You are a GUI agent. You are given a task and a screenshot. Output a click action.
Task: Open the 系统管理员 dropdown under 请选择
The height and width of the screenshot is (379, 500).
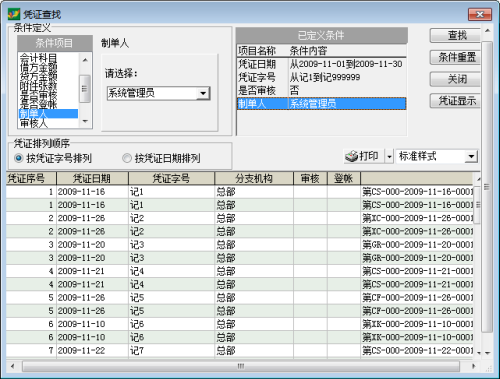click(x=203, y=93)
